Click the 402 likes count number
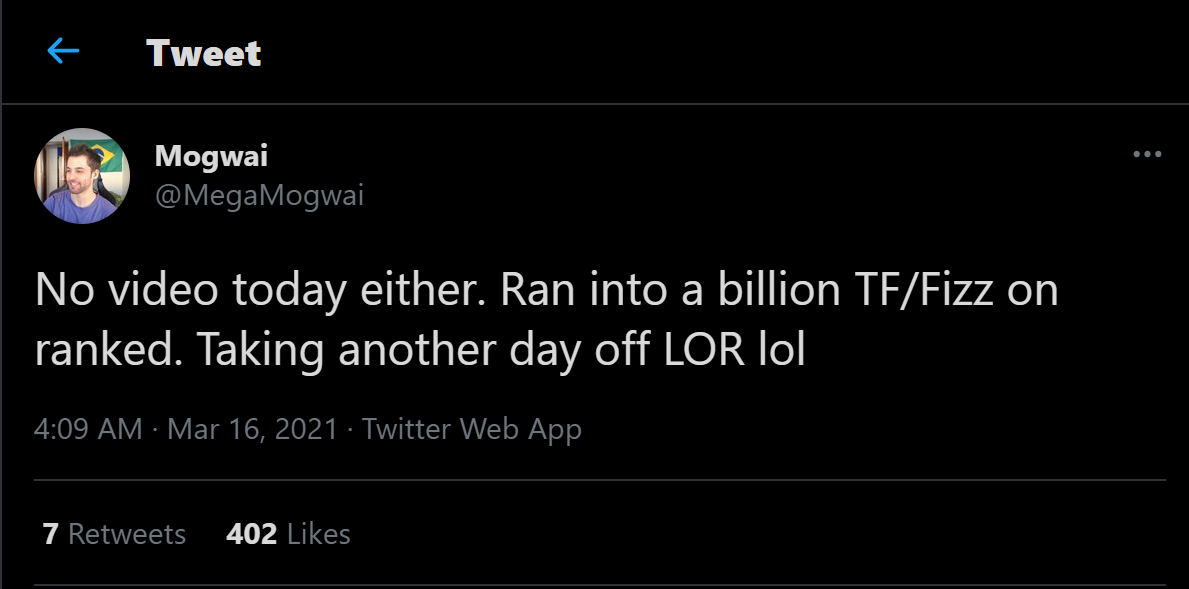 pos(251,534)
